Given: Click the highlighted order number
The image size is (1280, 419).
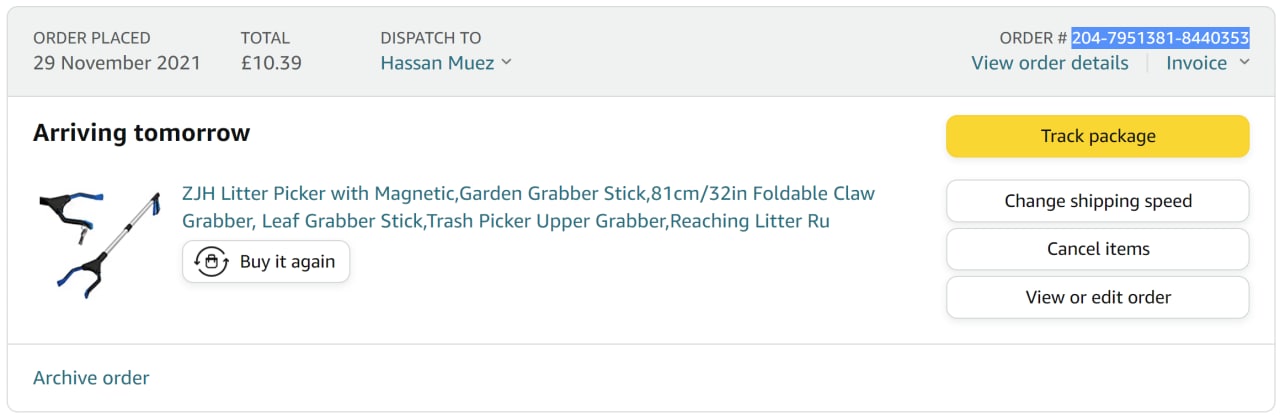Looking at the screenshot, I should tap(1160, 38).
